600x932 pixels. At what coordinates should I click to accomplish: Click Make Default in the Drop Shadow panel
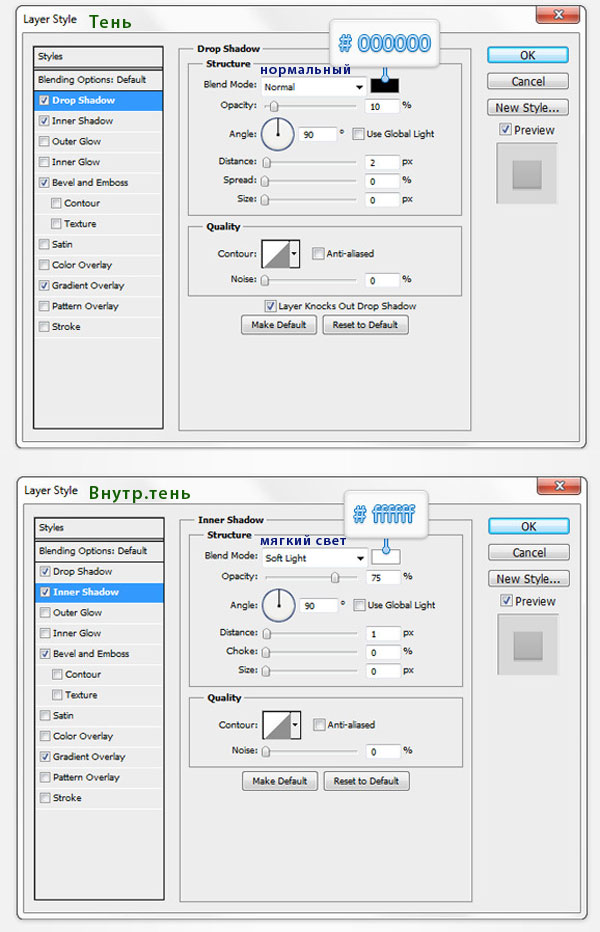pos(279,325)
